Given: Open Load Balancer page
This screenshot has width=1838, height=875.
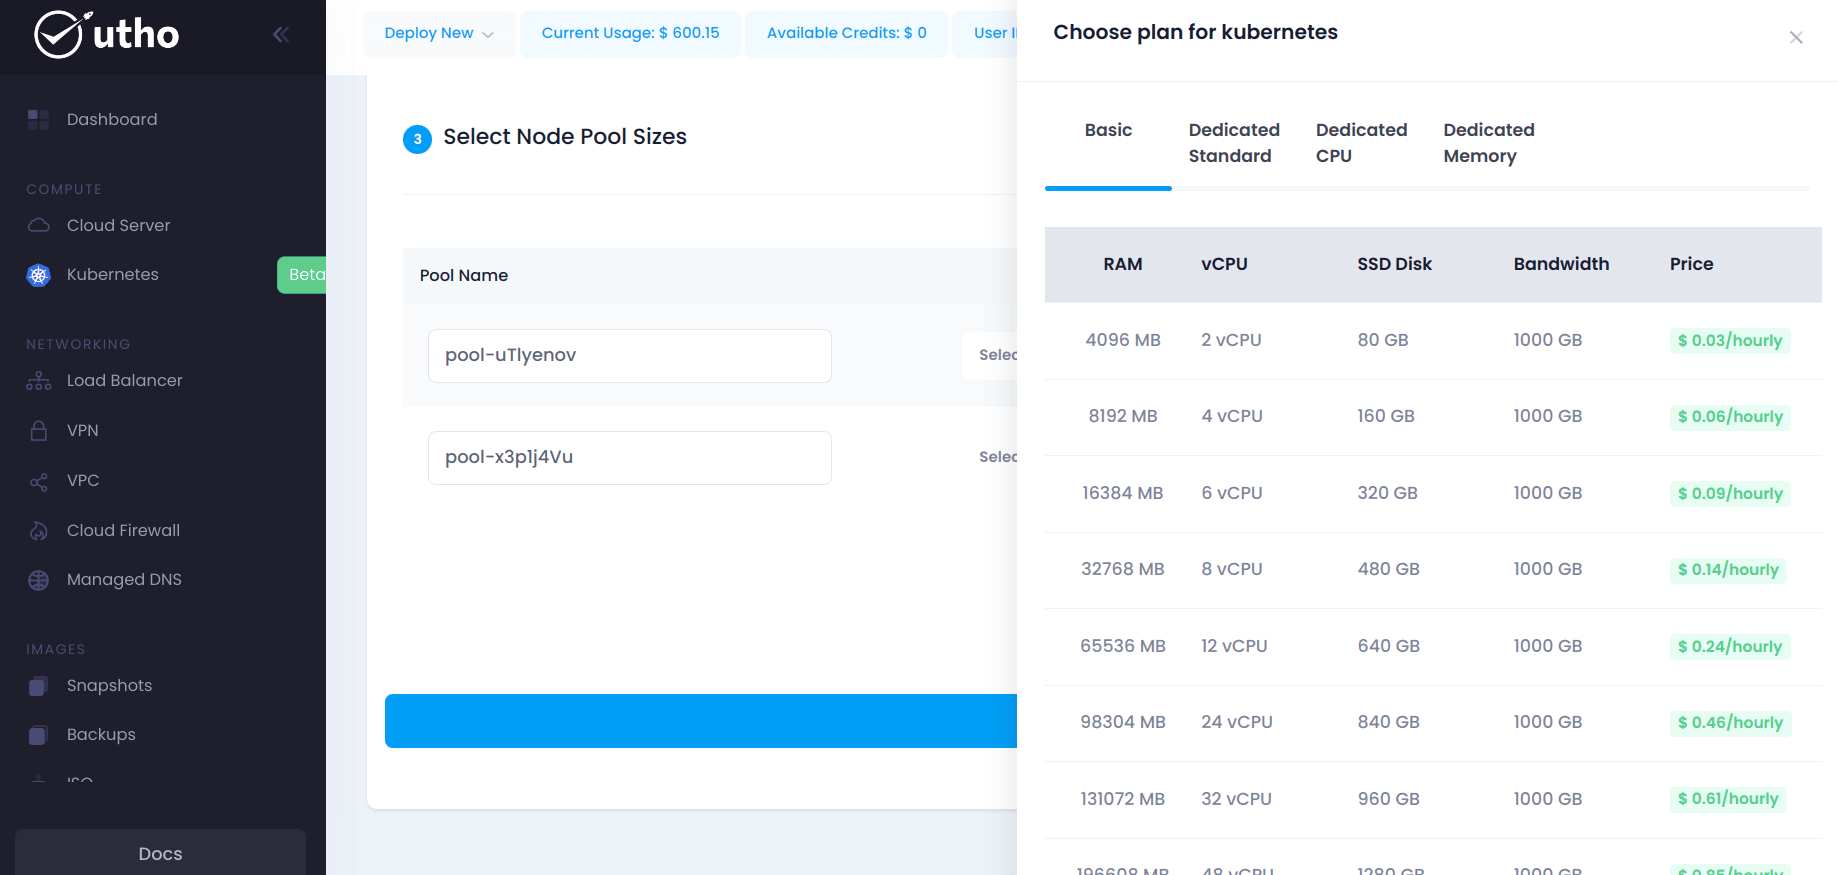Looking at the screenshot, I should coord(125,381).
